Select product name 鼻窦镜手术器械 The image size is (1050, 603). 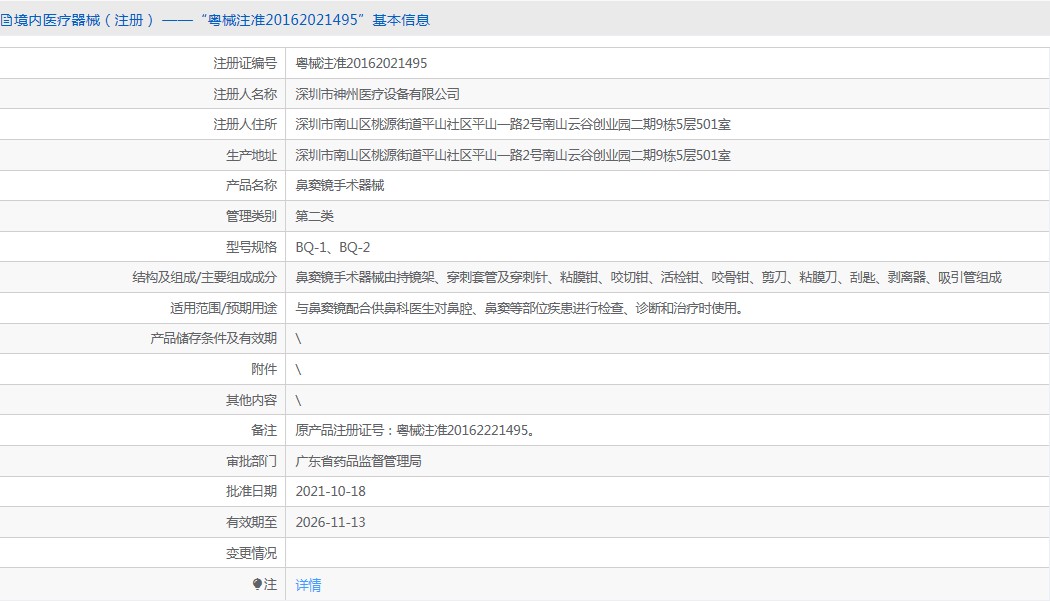tap(340, 186)
